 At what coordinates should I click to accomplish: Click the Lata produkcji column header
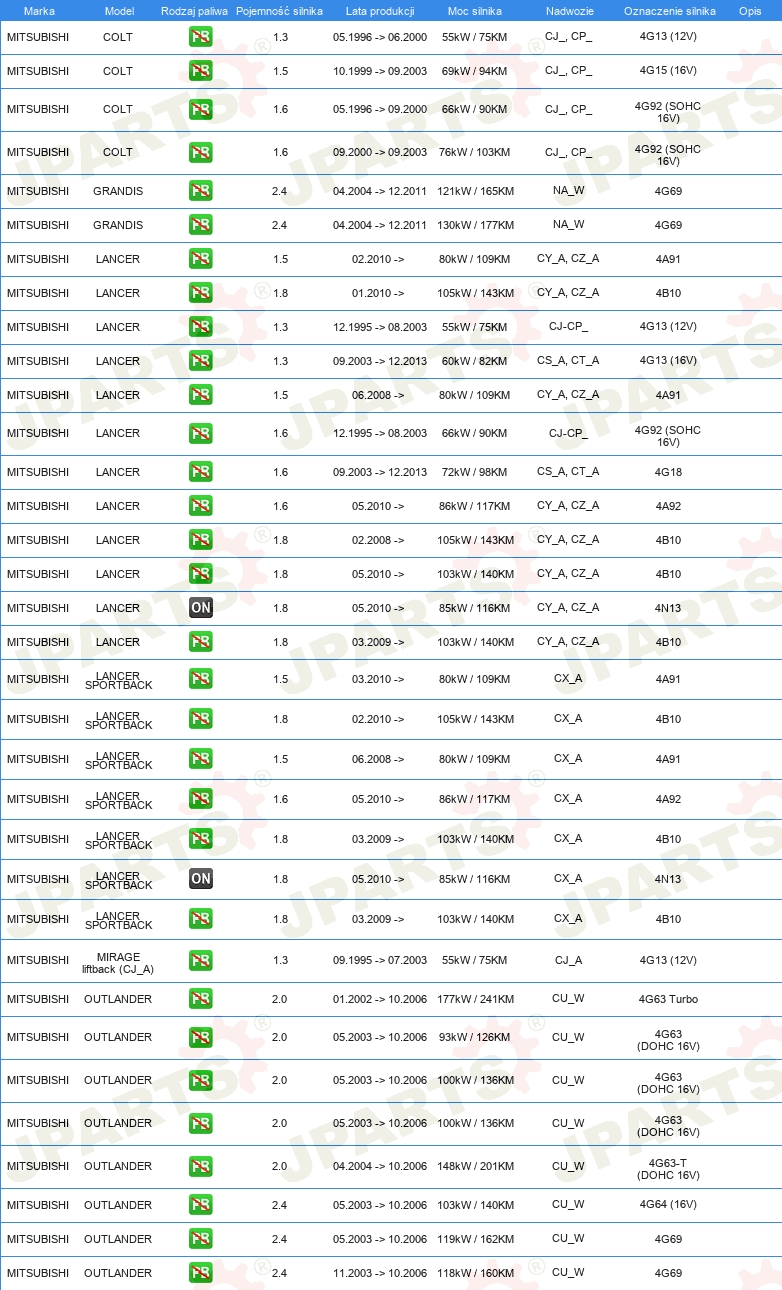tap(380, 11)
